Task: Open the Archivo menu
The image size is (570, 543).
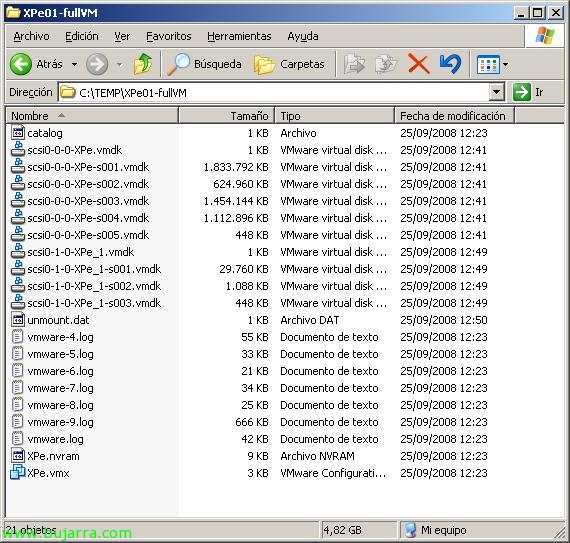Action: 31,36
